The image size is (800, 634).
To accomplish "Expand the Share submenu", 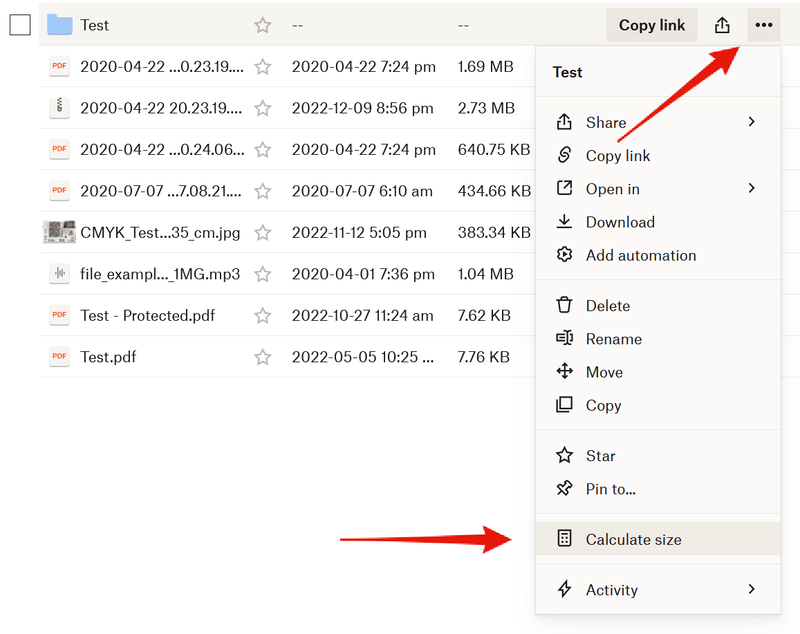I will 752,122.
